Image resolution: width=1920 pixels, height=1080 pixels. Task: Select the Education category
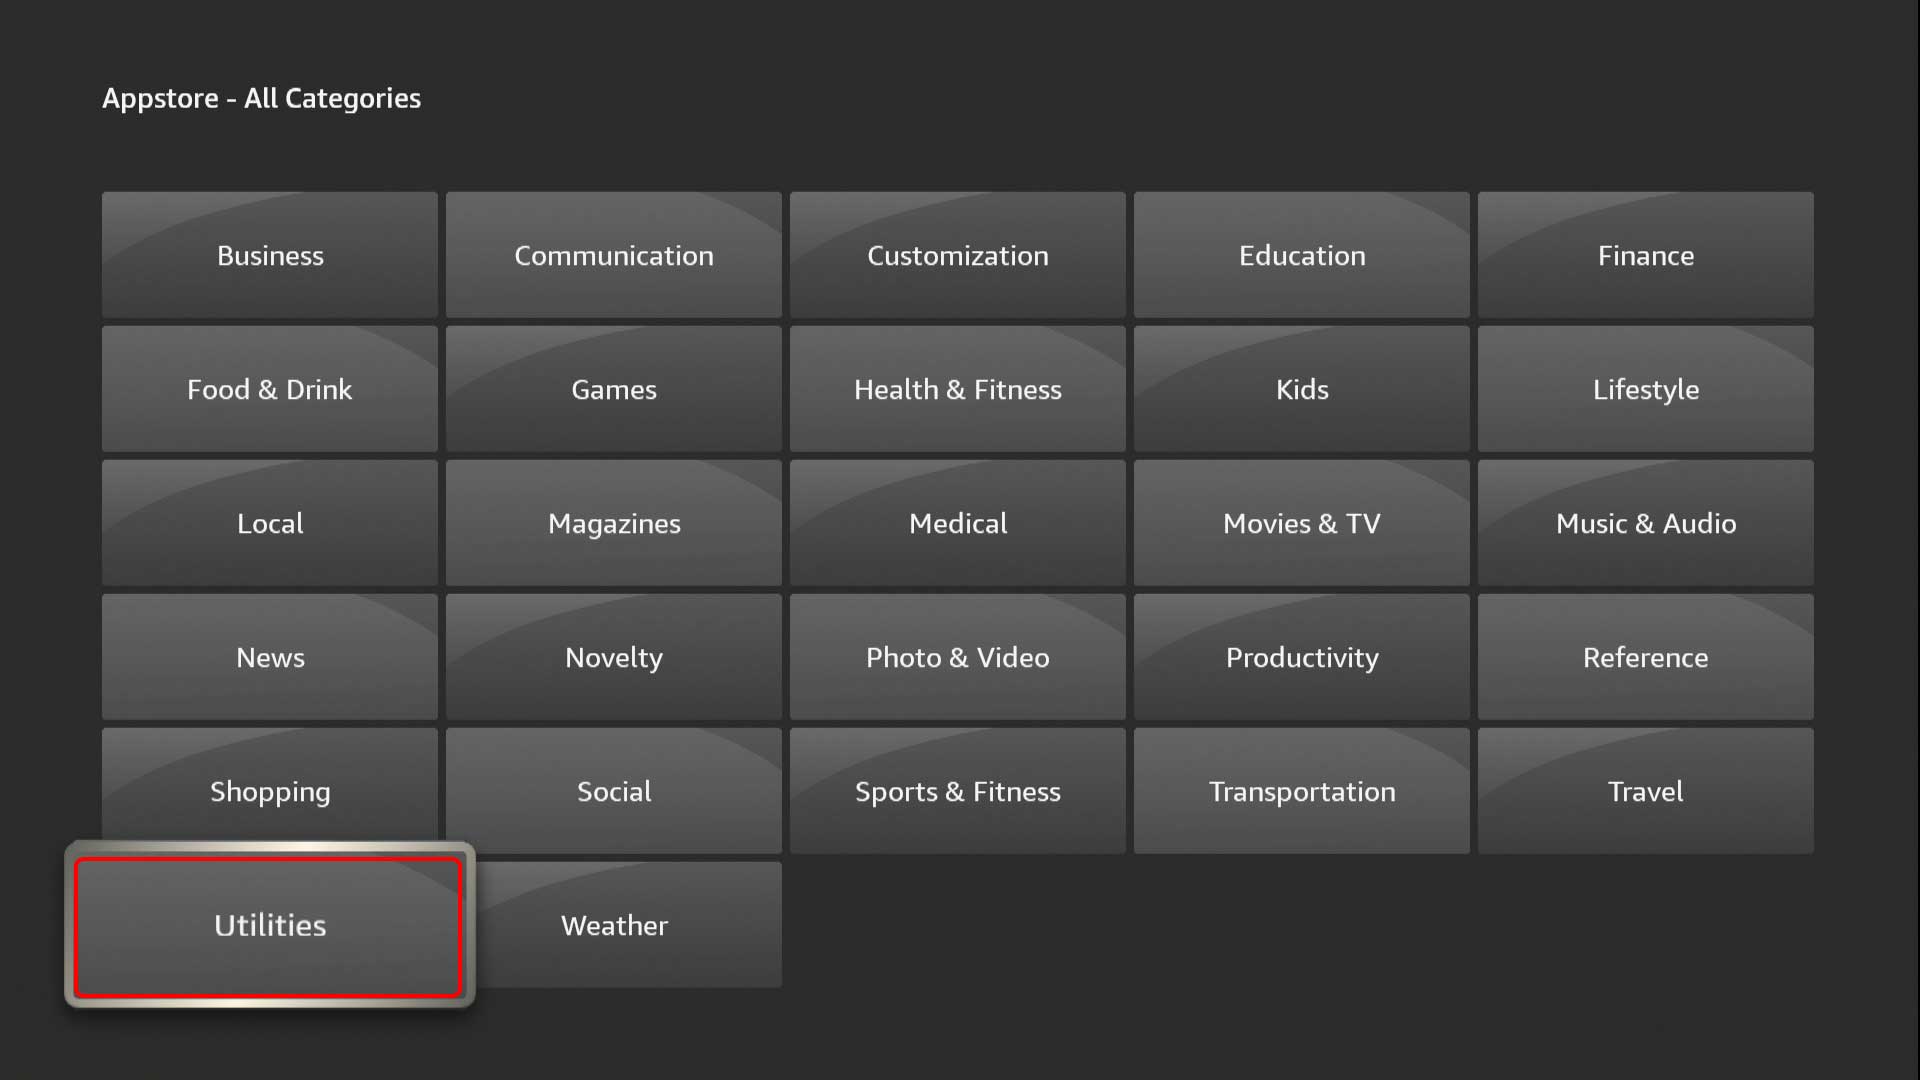(x=1302, y=255)
